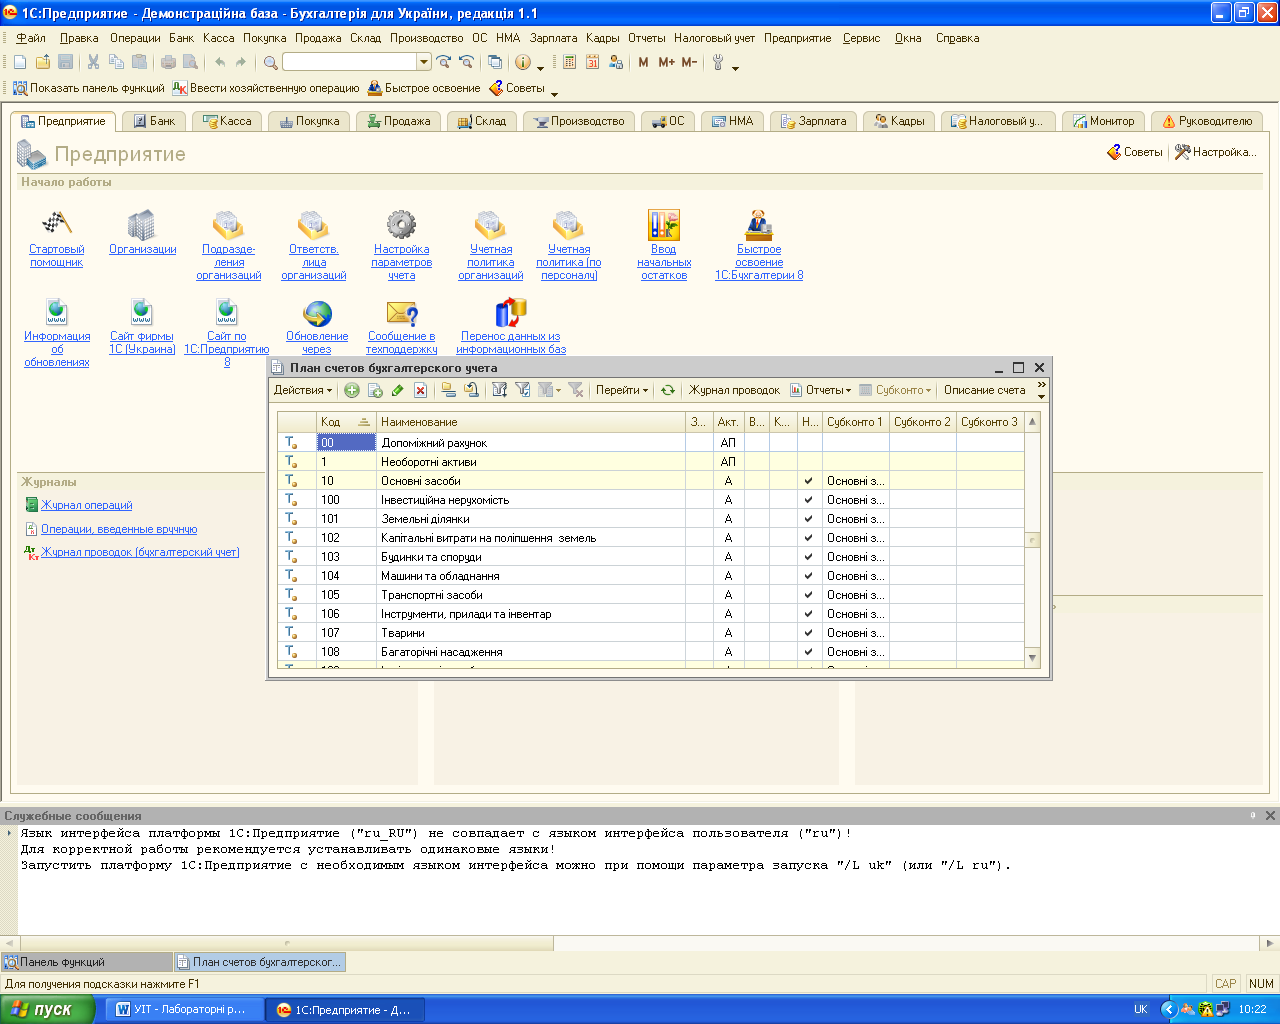Click Ввести хозяйственную операцию in the toolbar
Screen dimensions: 1280x1024
coord(266,88)
